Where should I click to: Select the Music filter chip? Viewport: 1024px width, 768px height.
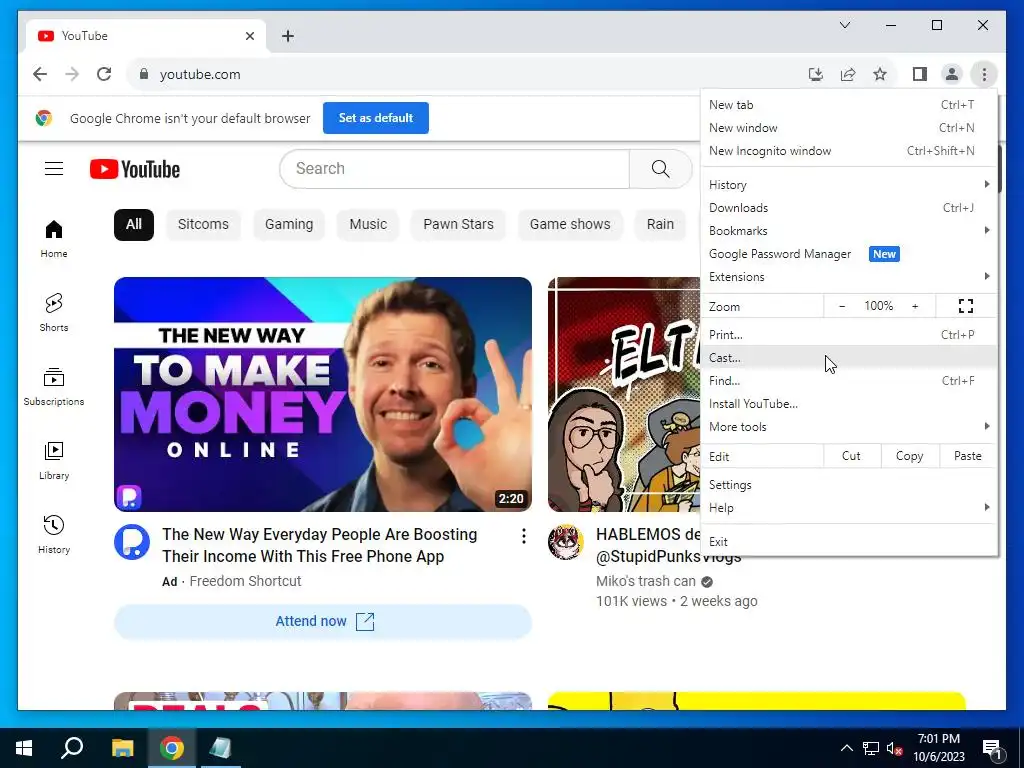pyautogui.click(x=368, y=225)
